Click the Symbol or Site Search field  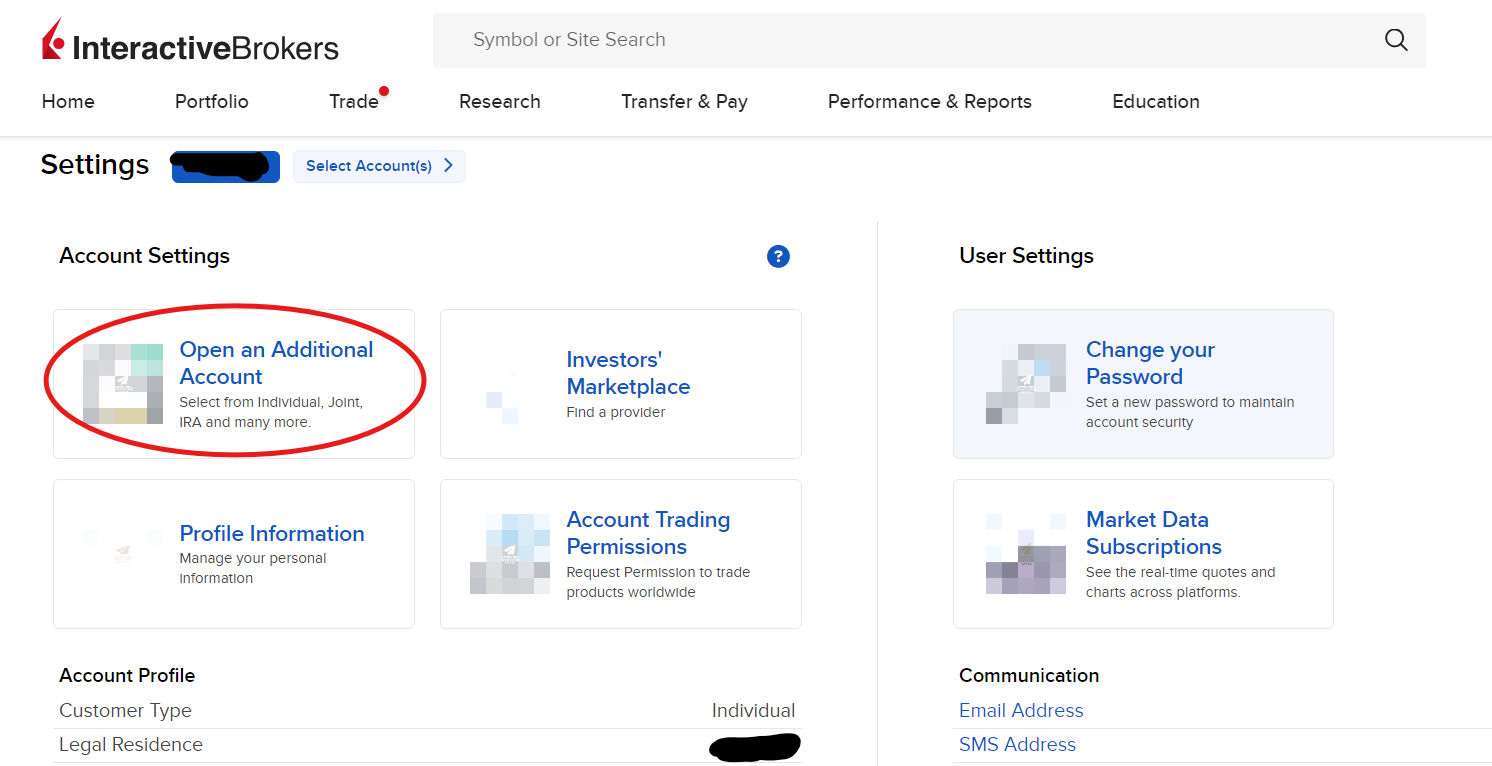(x=900, y=40)
